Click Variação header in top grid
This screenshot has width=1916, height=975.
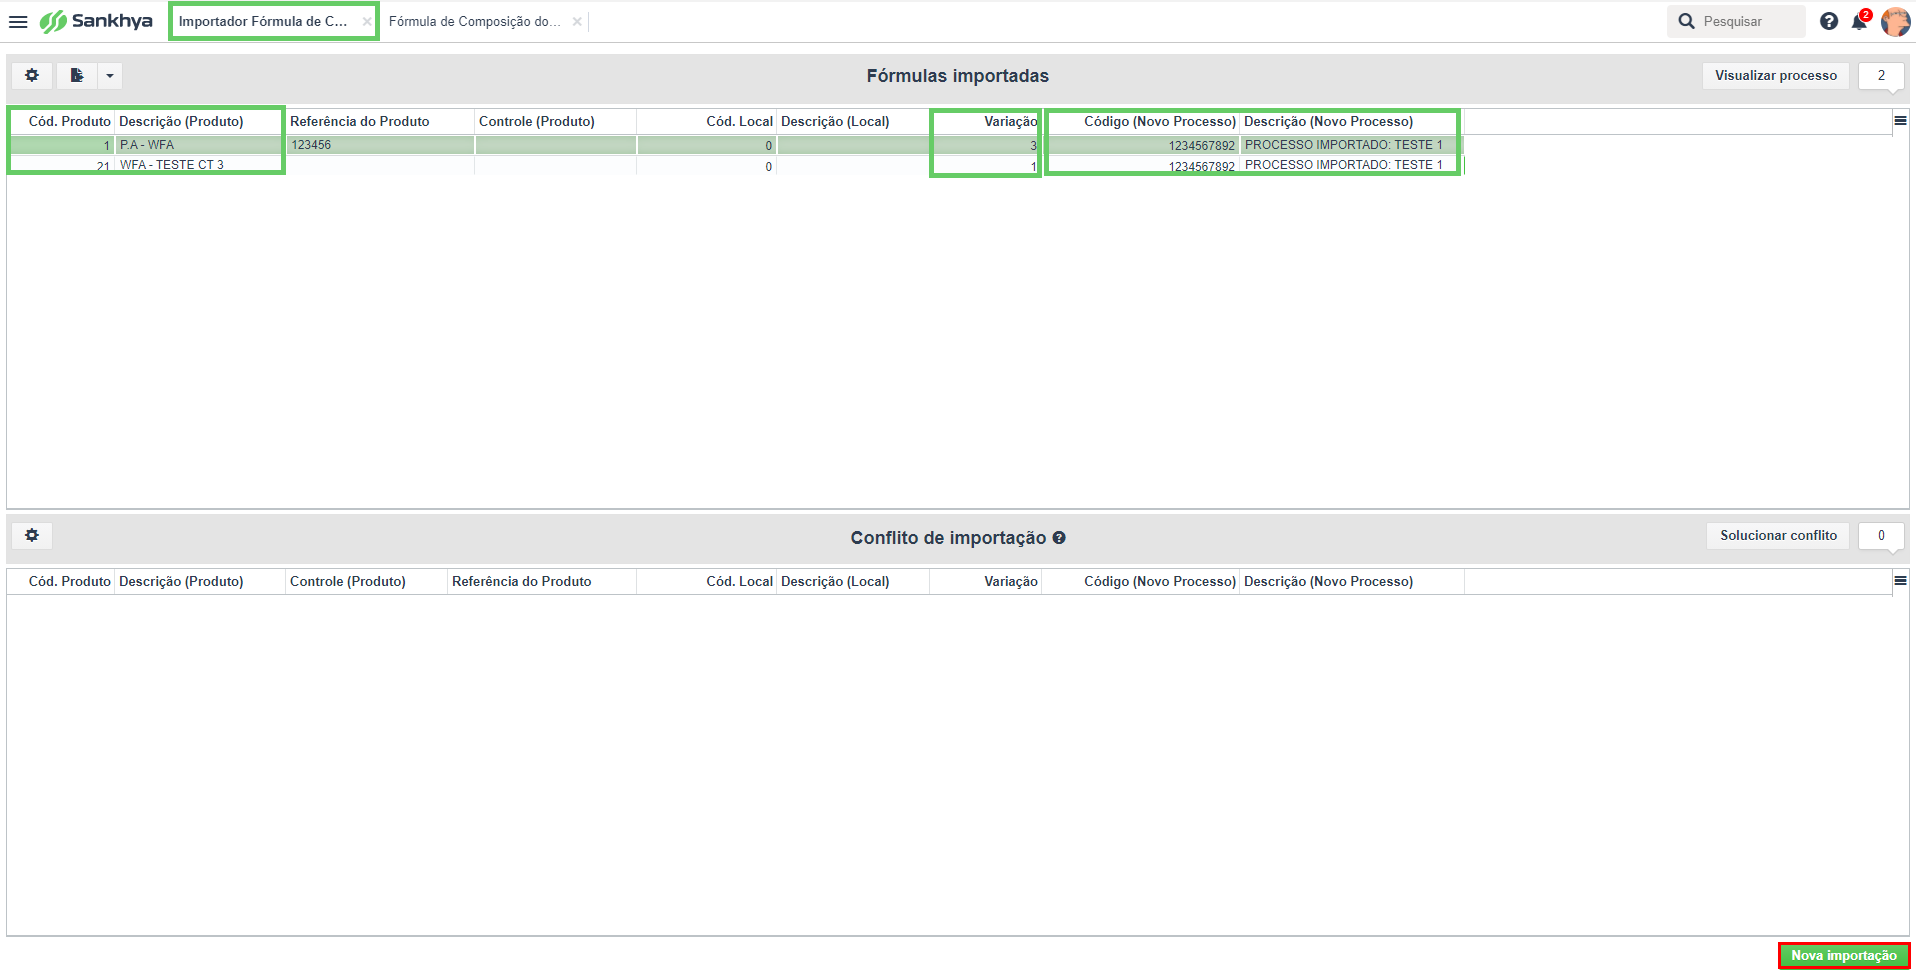[986, 121]
